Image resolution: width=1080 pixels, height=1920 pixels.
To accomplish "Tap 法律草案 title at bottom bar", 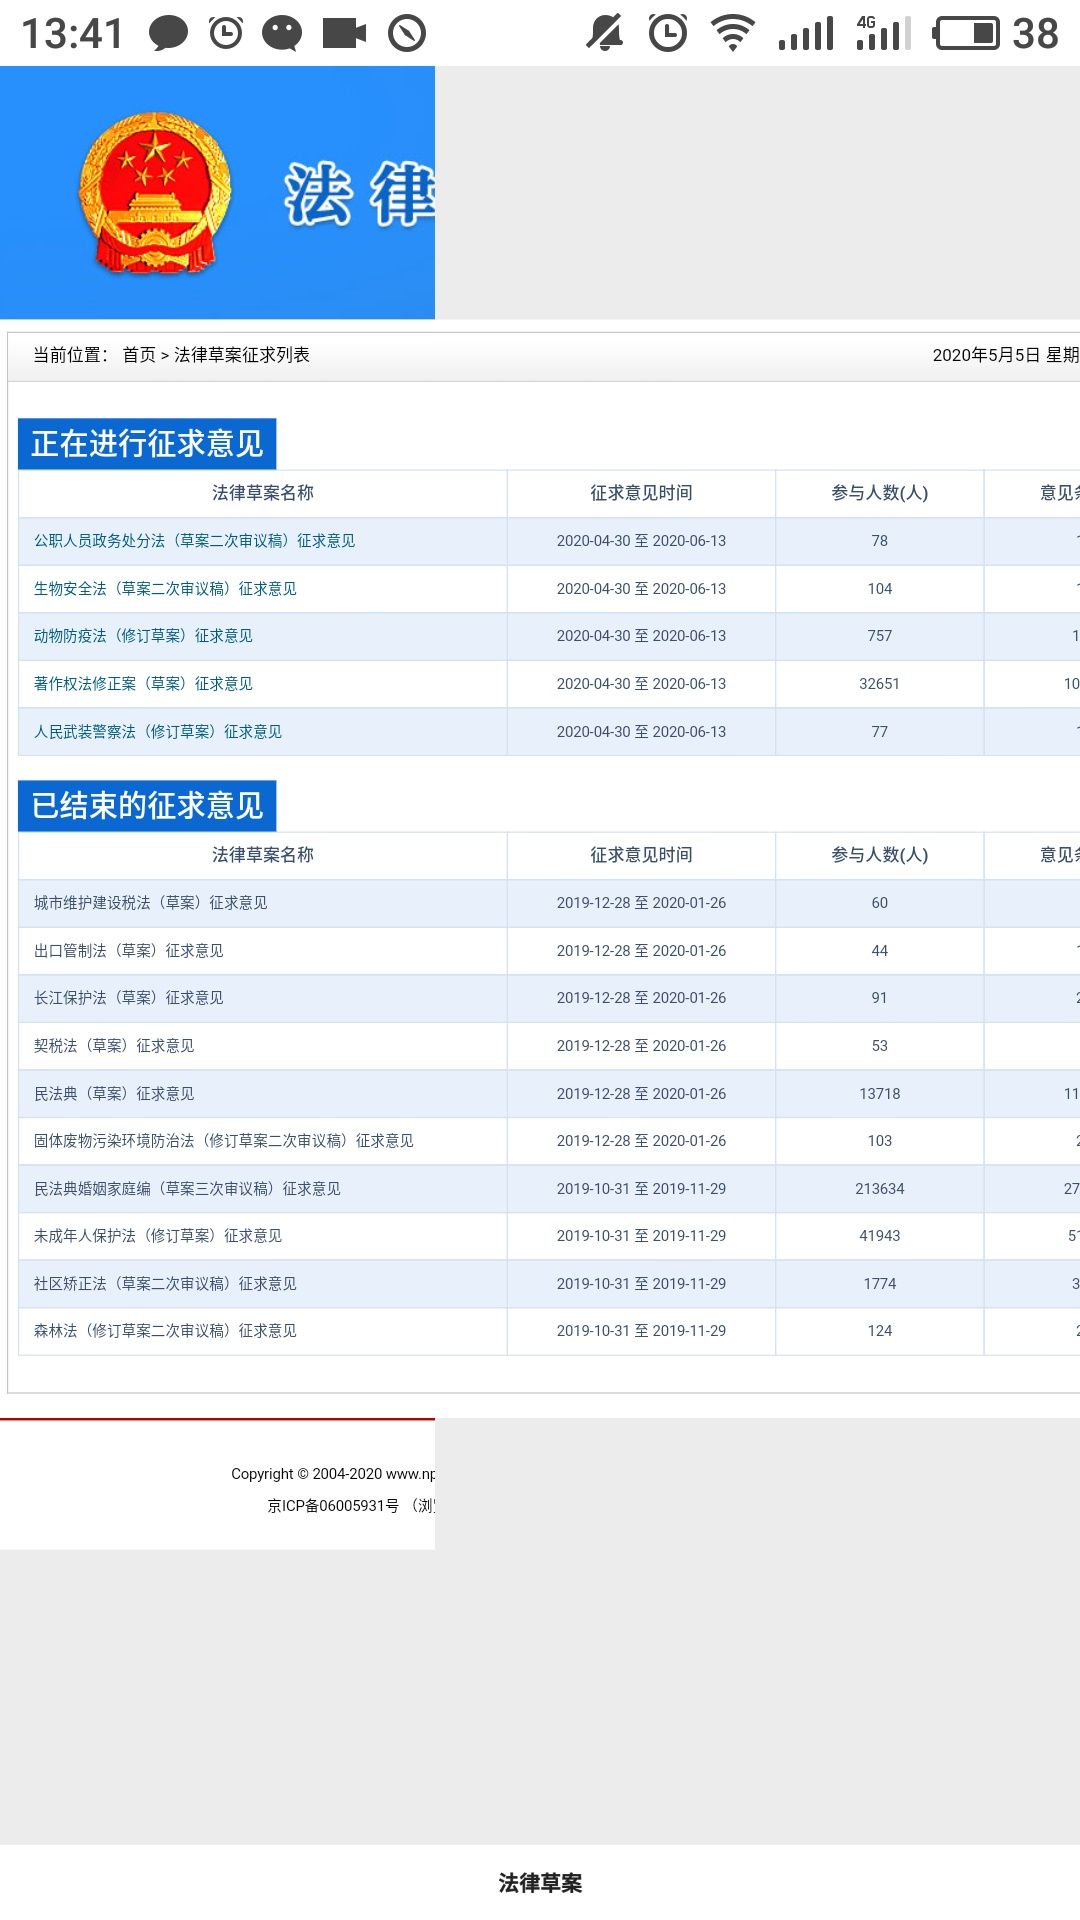I will tap(540, 1883).
